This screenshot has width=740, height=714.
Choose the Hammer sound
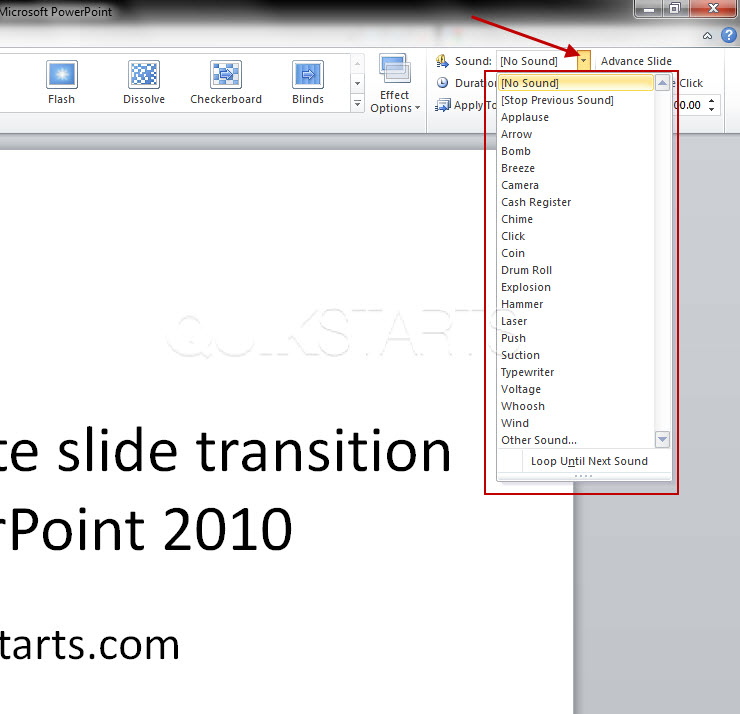(x=576, y=304)
